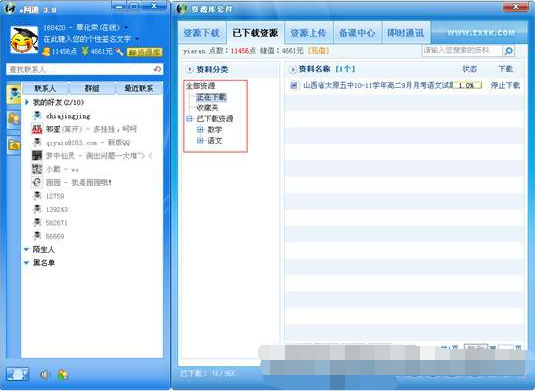Expand the 数学 tree node

[200, 130]
